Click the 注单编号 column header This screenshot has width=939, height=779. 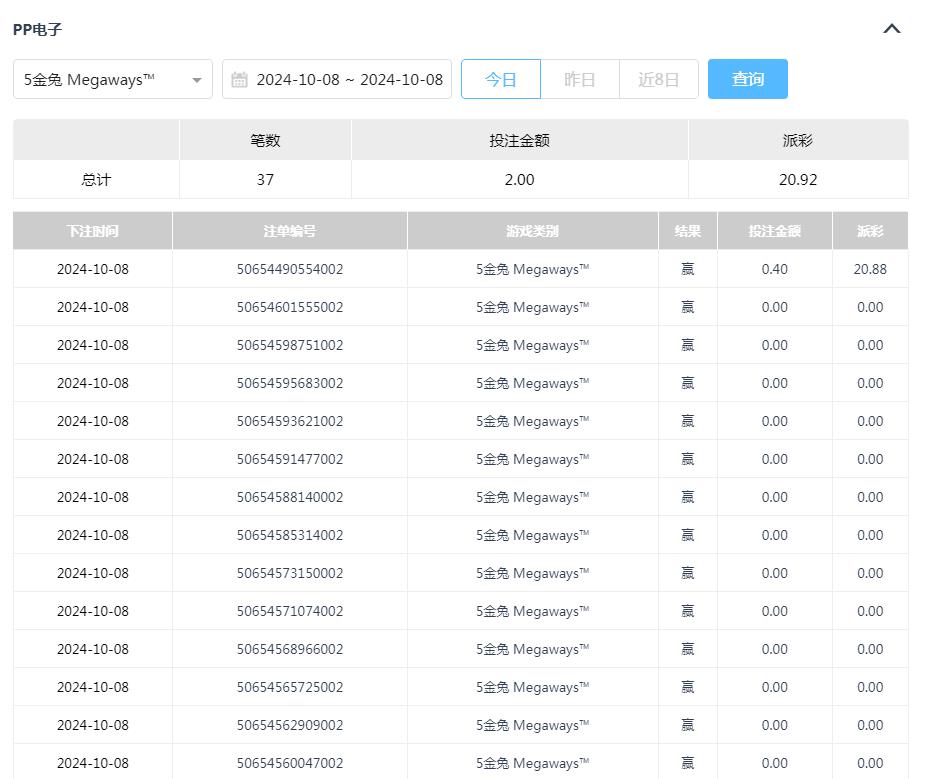(x=289, y=230)
